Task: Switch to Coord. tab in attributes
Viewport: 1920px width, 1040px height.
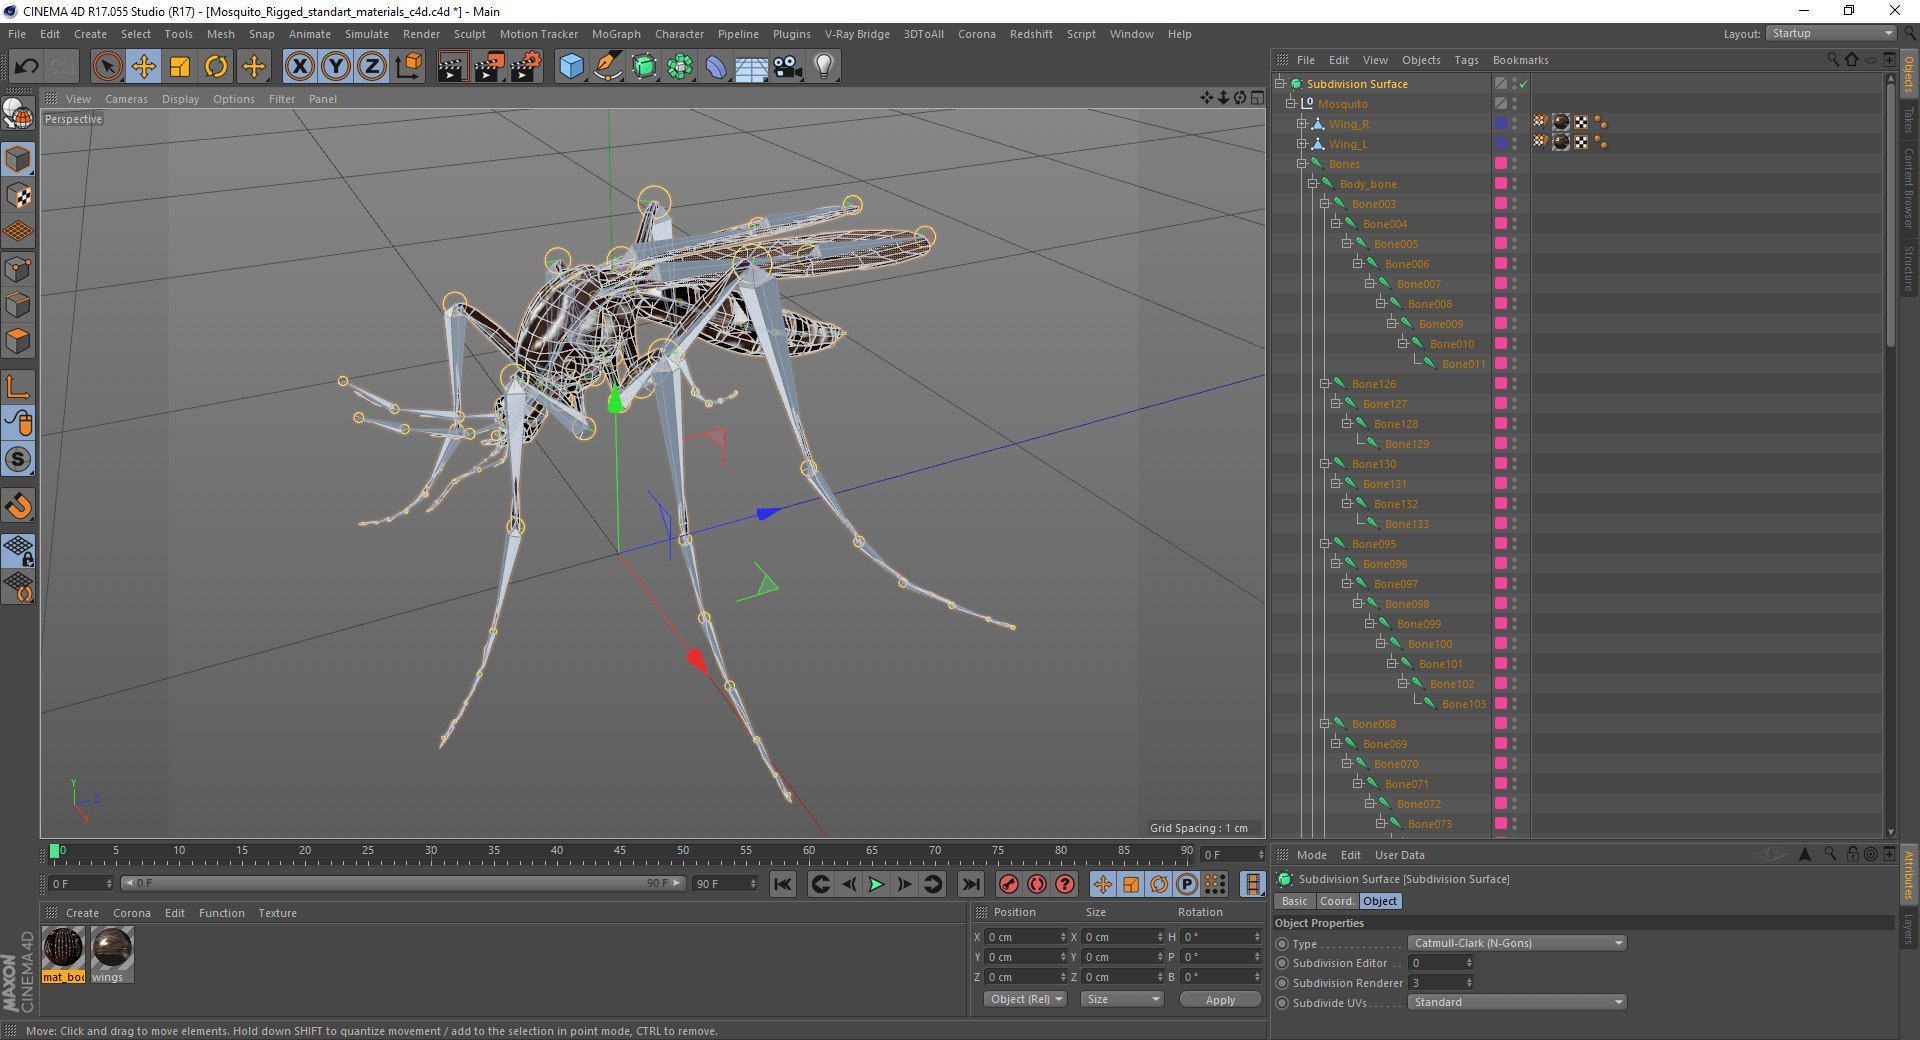Action: click(x=1336, y=901)
